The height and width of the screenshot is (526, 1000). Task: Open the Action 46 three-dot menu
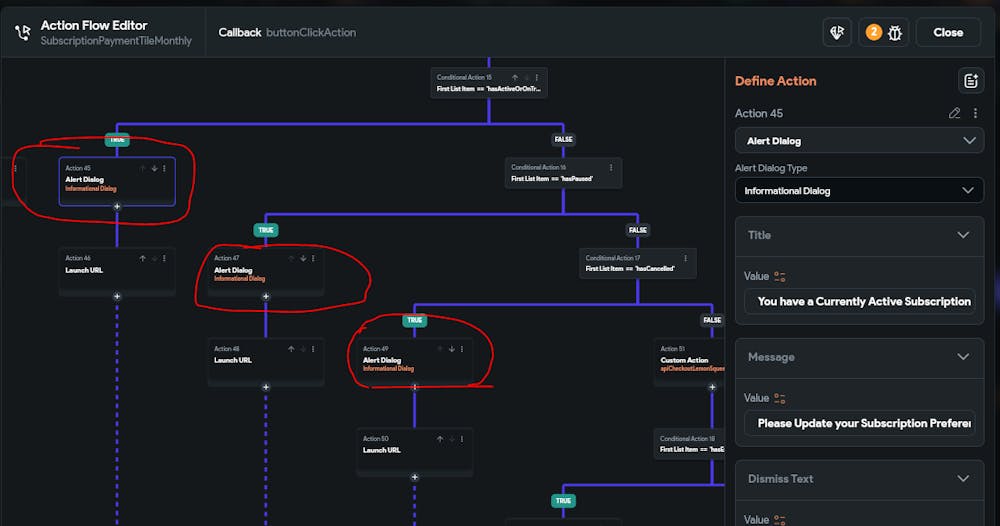click(164, 258)
